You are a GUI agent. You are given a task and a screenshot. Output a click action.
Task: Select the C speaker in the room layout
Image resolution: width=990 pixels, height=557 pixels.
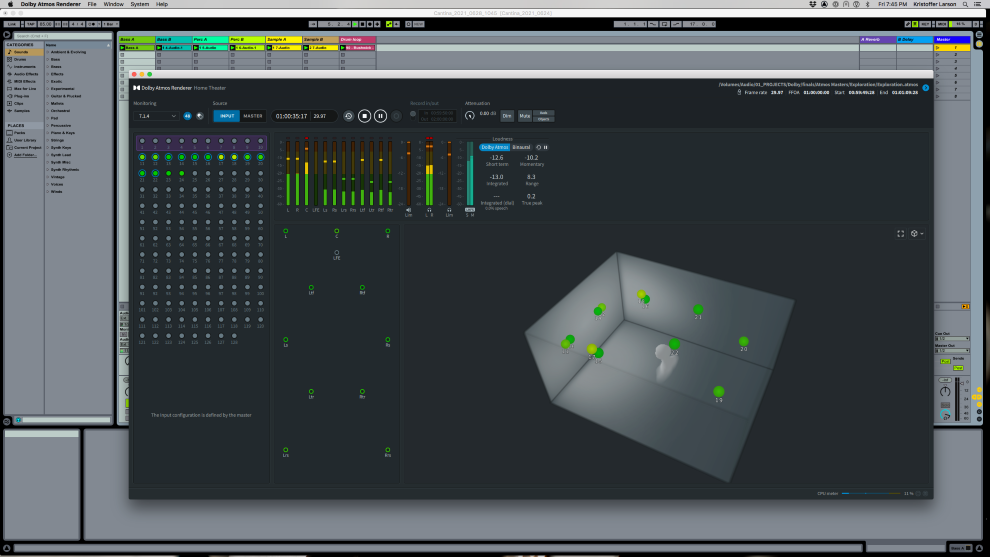click(x=337, y=231)
